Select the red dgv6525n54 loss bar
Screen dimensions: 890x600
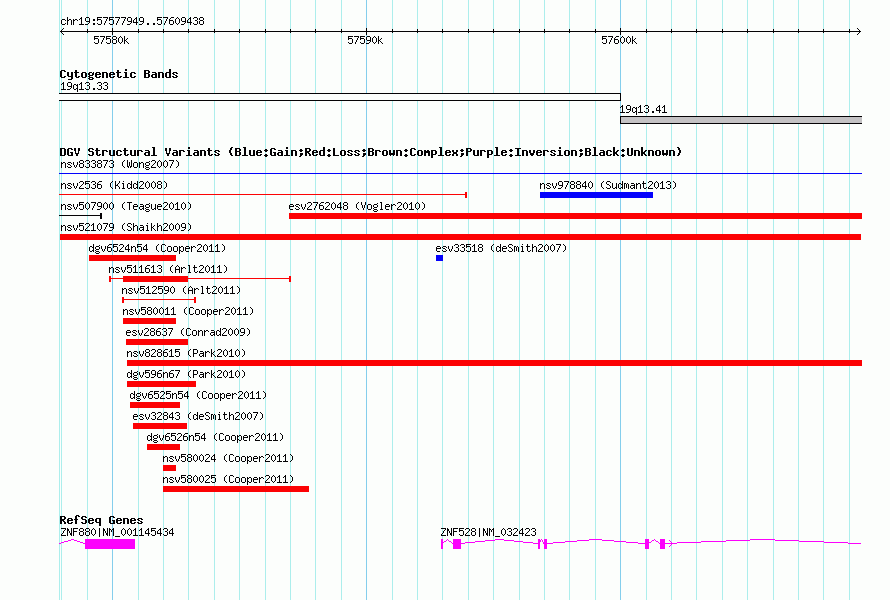click(x=155, y=405)
